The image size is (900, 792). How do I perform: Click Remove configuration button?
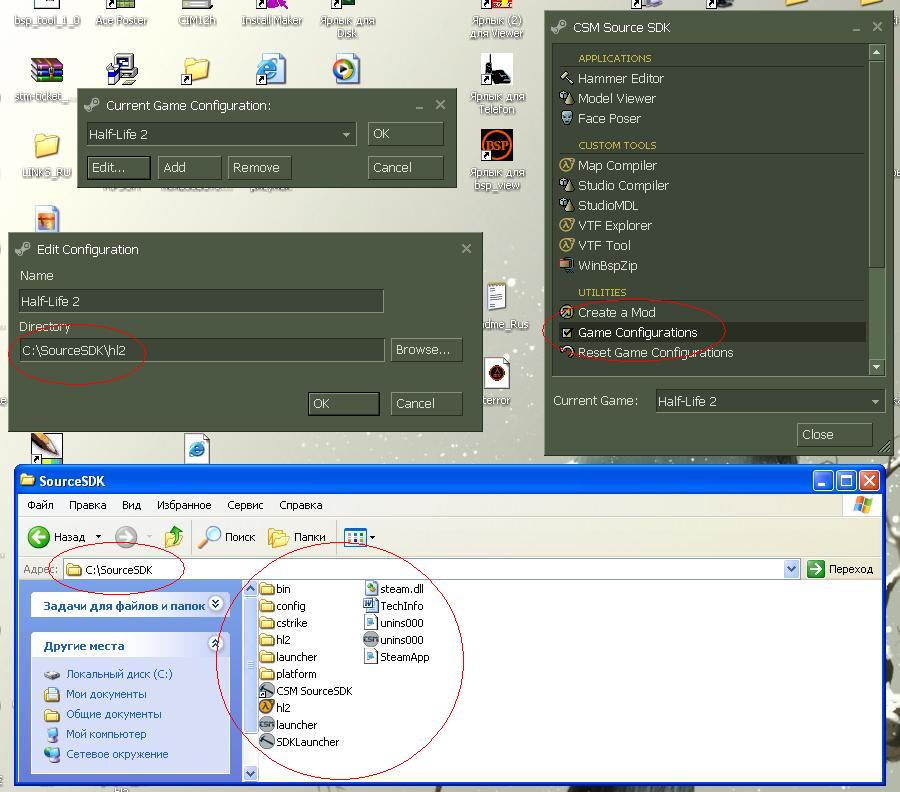pyautogui.click(x=259, y=168)
